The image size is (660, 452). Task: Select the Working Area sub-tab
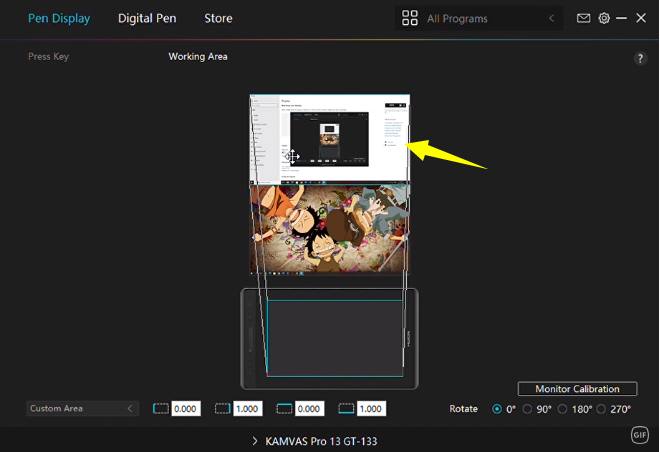(x=198, y=56)
